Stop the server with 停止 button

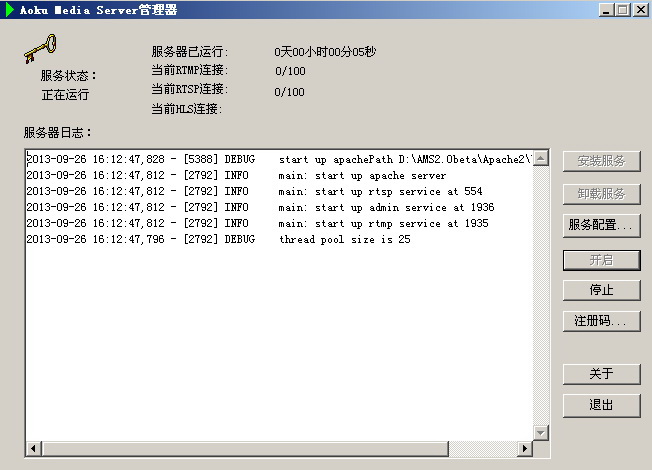coord(601,290)
